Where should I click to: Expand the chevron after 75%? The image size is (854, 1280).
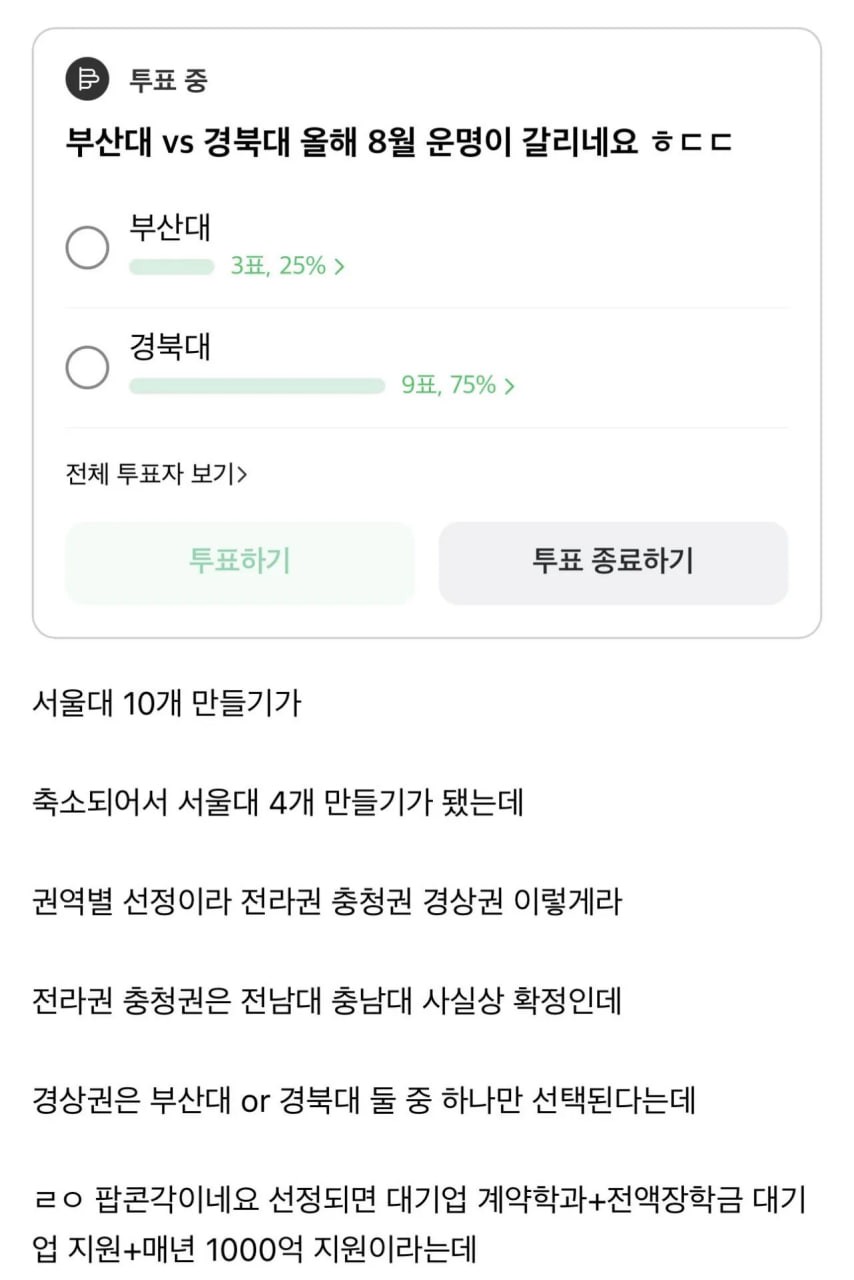point(510,386)
